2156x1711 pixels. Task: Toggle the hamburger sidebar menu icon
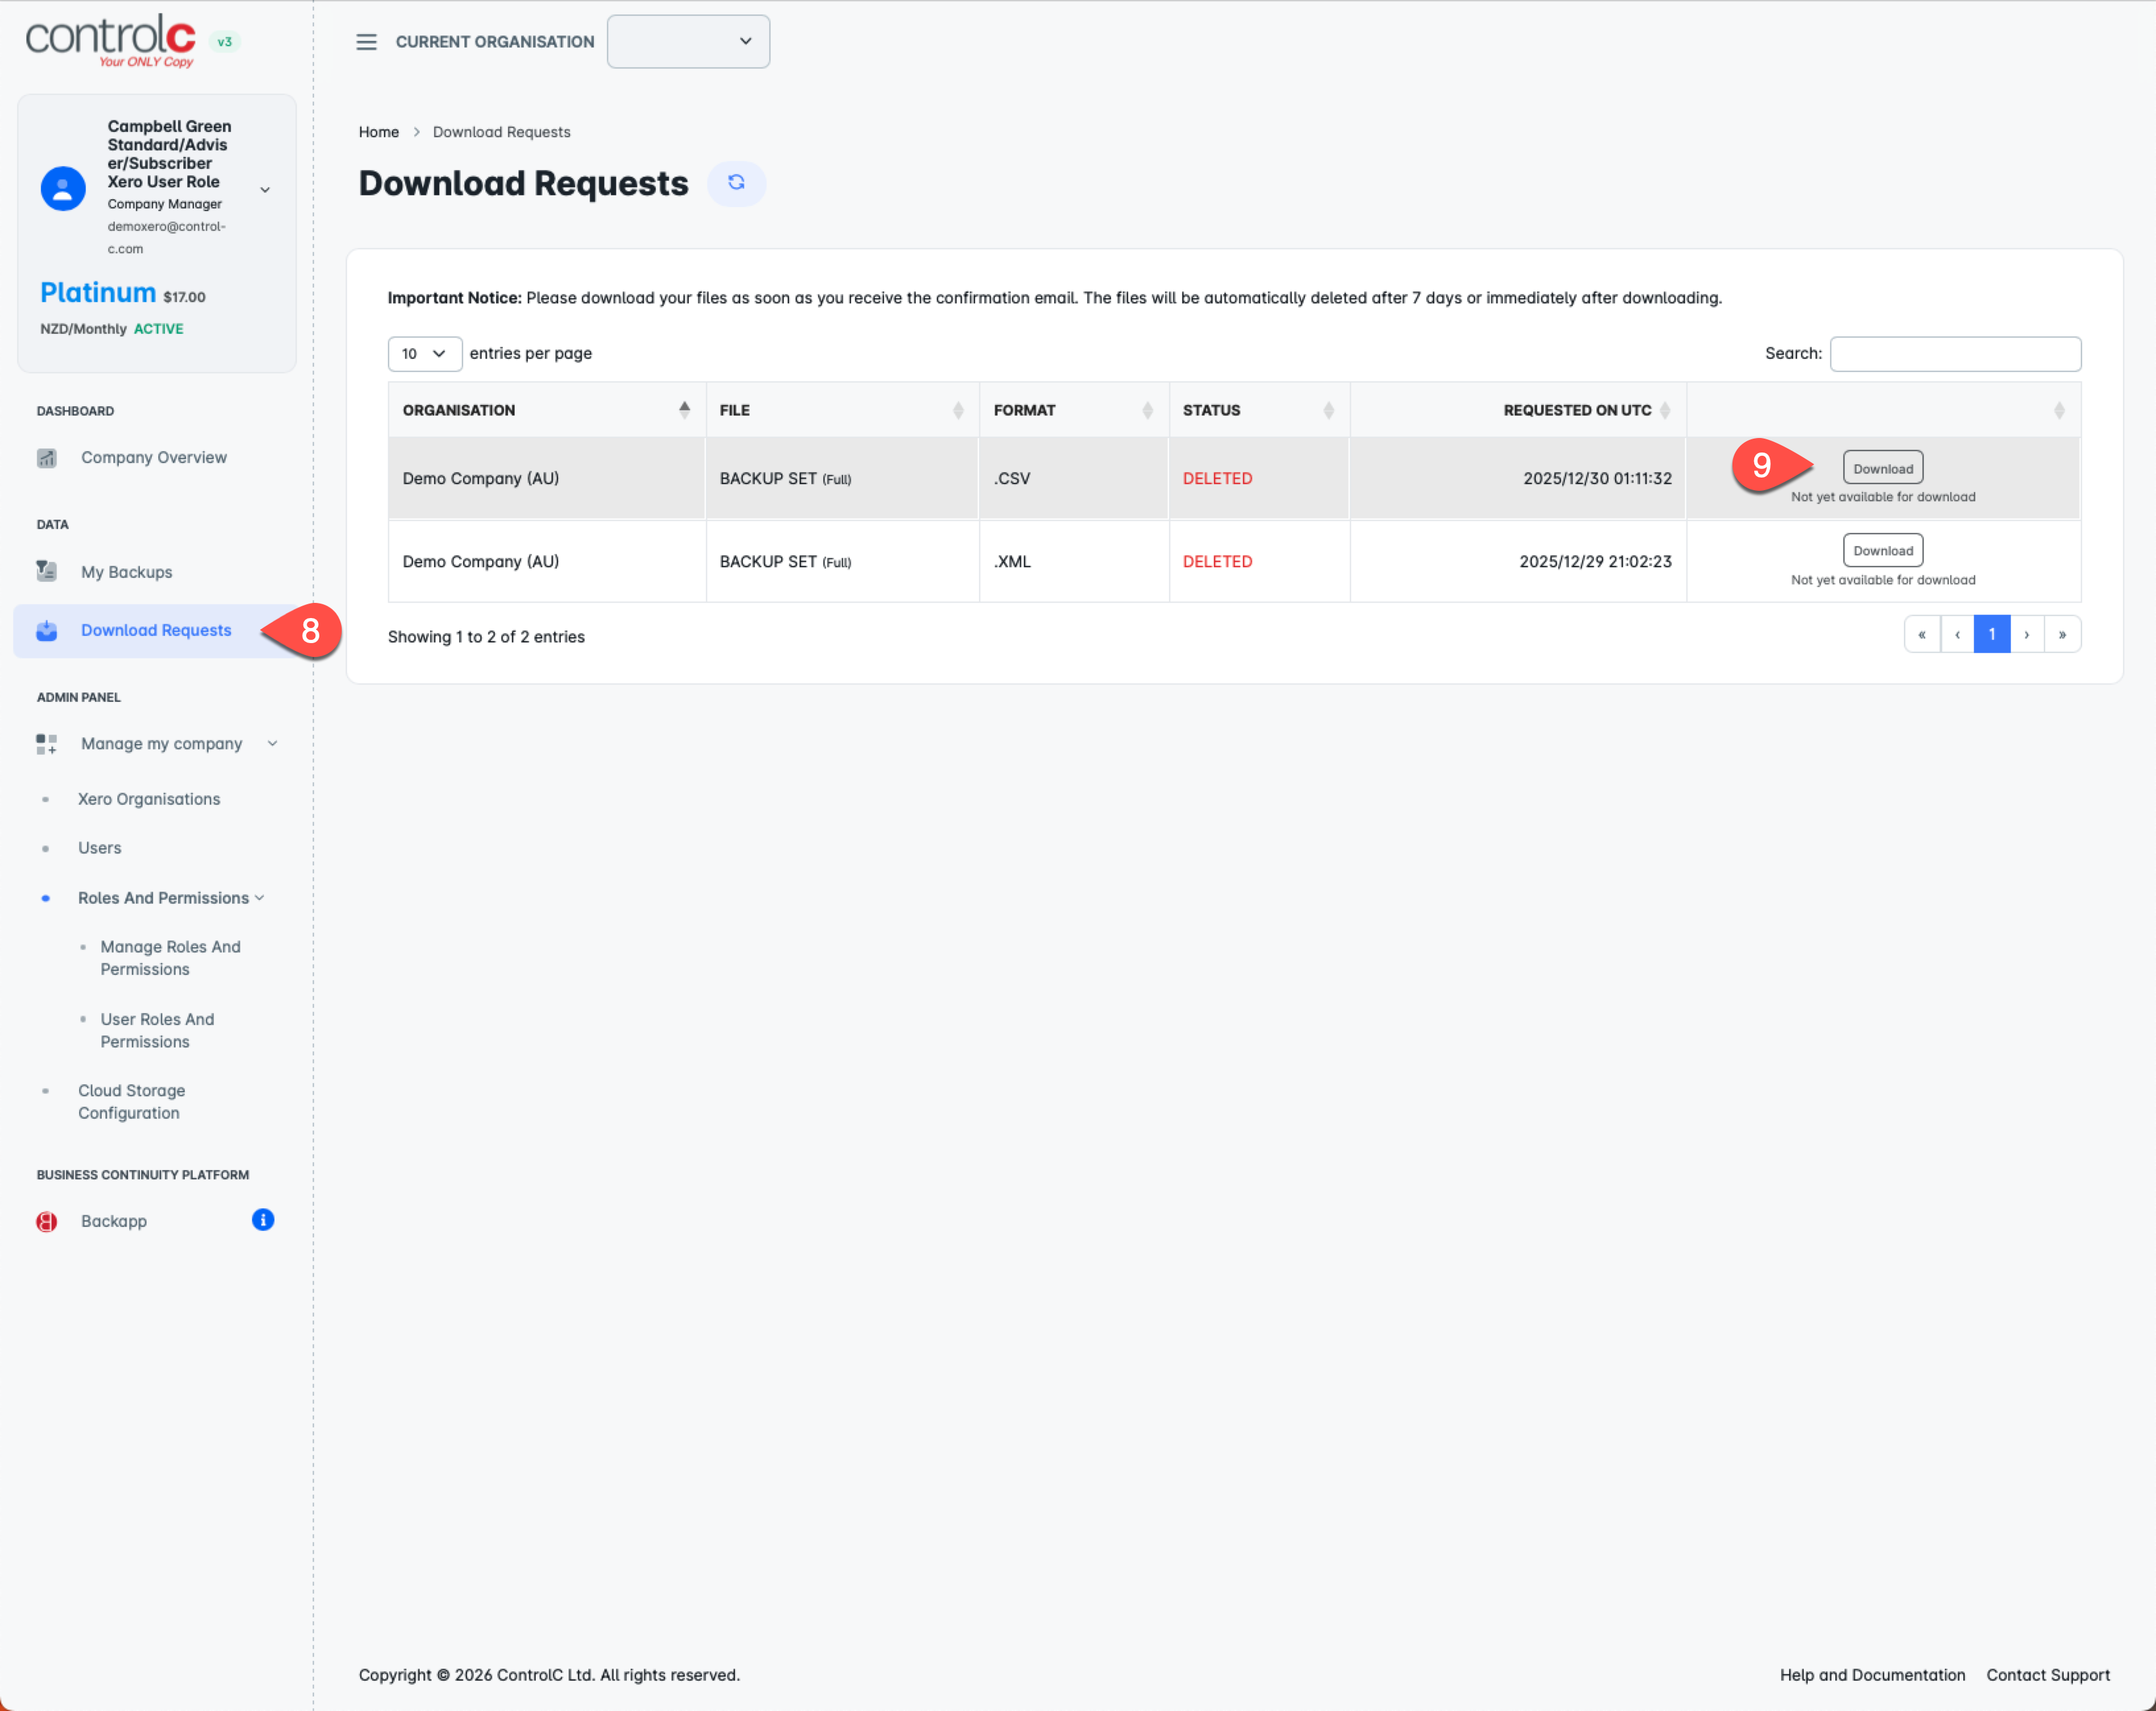click(366, 42)
